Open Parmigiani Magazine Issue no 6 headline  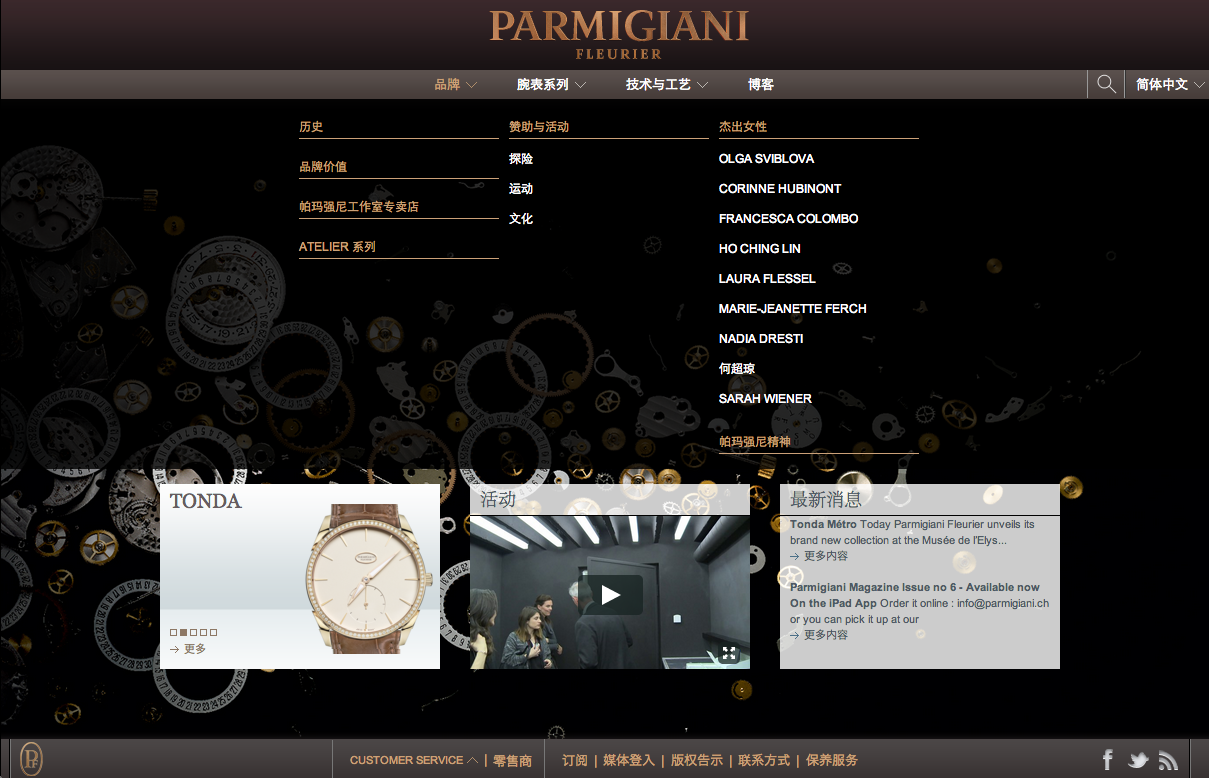(x=915, y=595)
